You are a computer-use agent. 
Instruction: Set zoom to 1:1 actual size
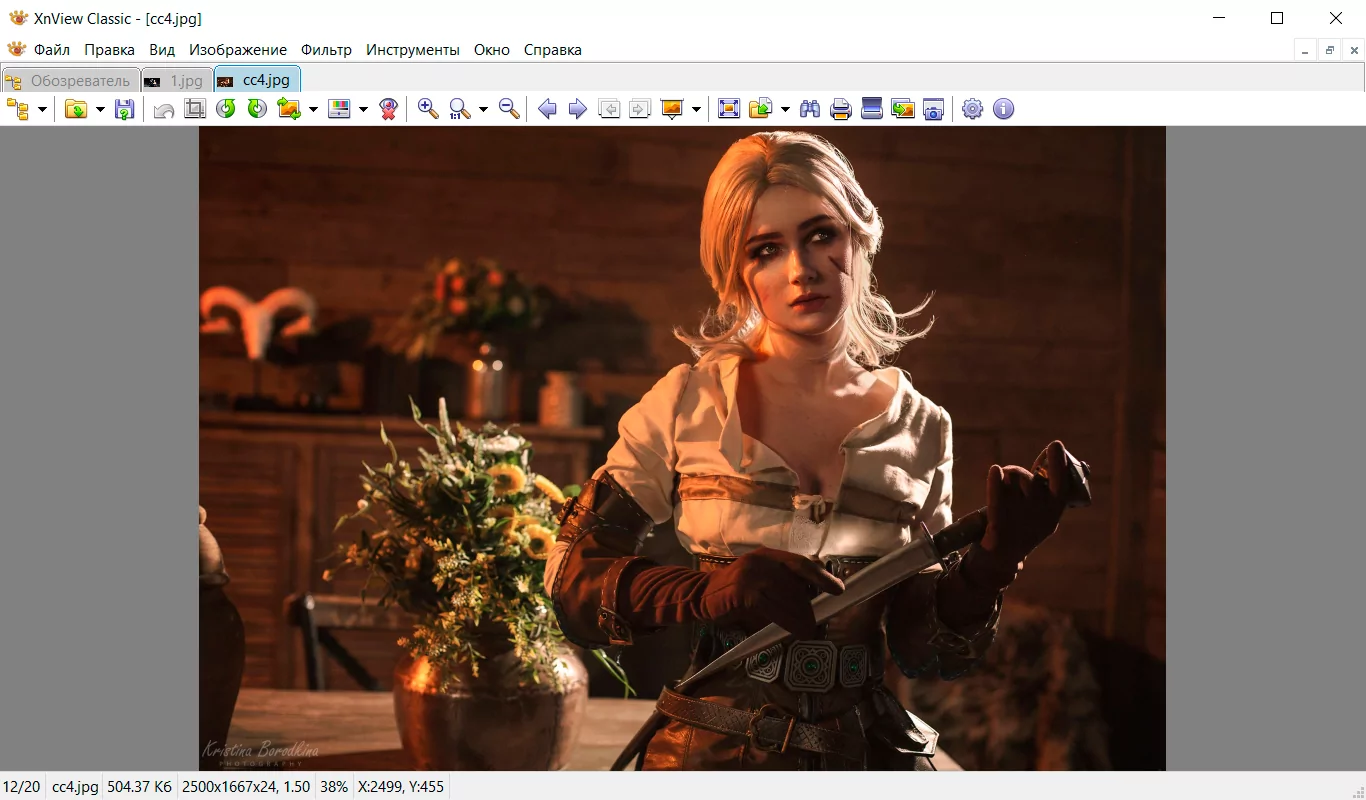pyautogui.click(x=460, y=109)
